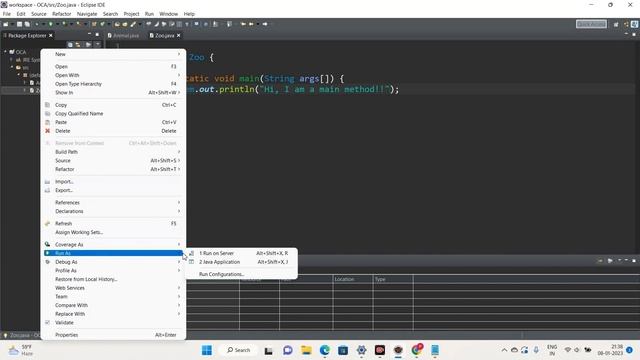This screenshot has width=640, height=360.
Task: Click the Open Type toolbar icon
Action: [x=117, y=24]
